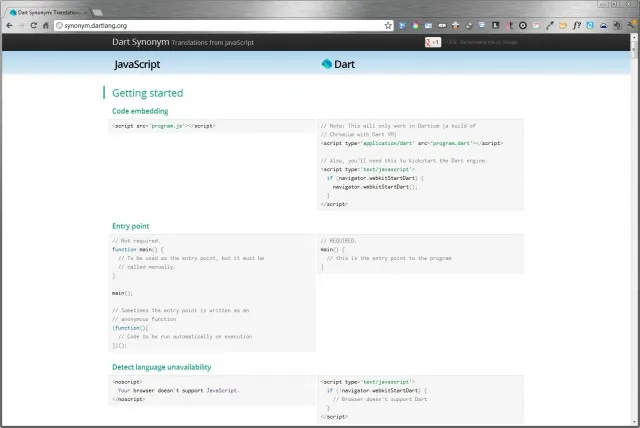Viewport: 640px width, 428px height.
Task: Click the orange basket extension icon
Action: [x=563, y=25]
